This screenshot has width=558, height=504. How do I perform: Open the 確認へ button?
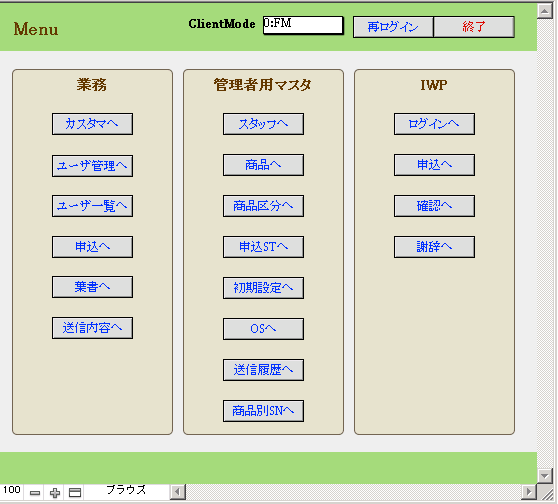point(434,206)
